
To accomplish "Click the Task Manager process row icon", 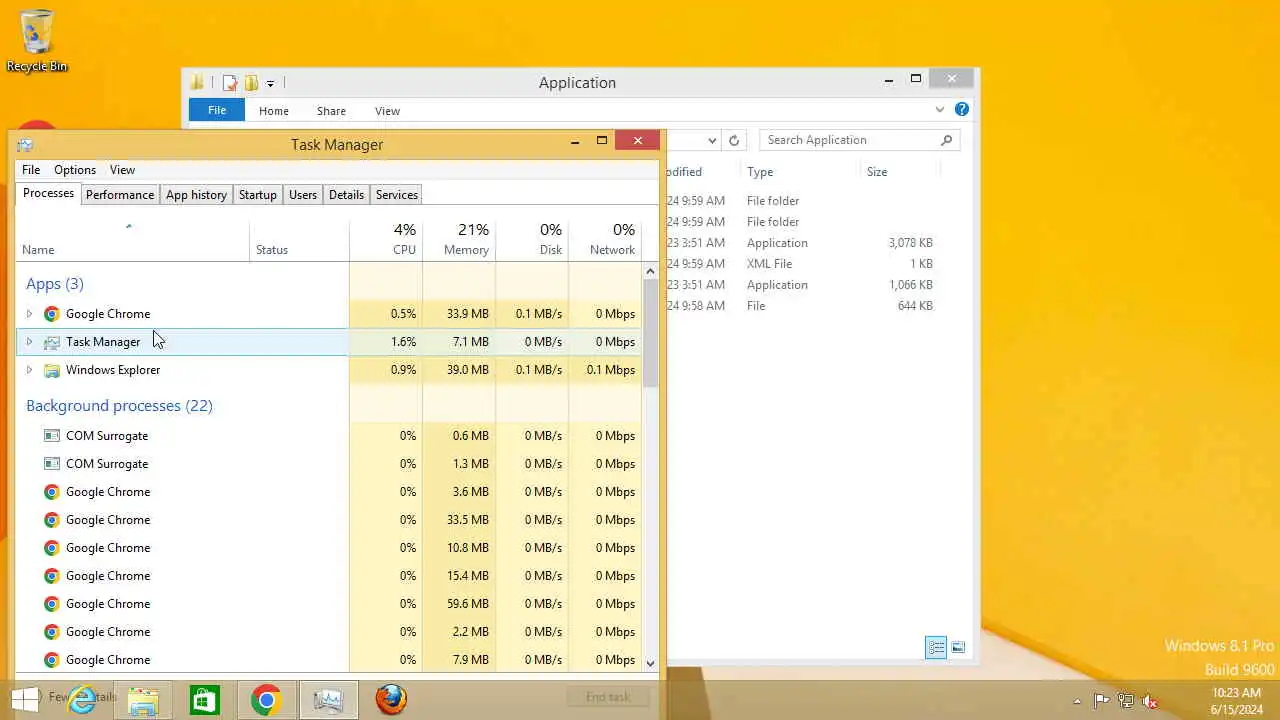I will (x=52, y=342).
